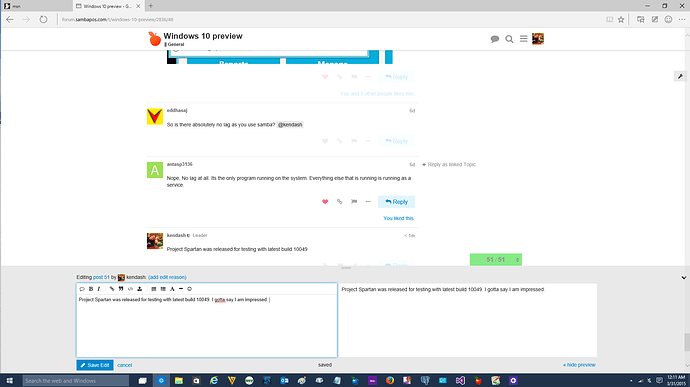This screenshot has width=690, height=387.
Task: Open browser More actions menu
Action: [682, 19]
